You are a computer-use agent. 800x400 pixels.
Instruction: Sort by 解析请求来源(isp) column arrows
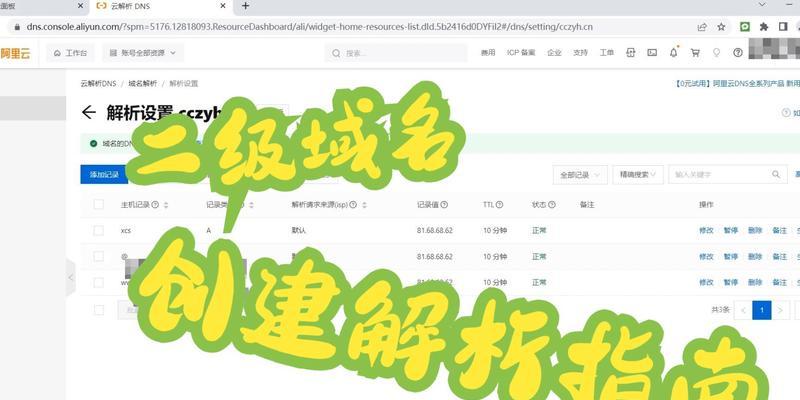[364, 205]
